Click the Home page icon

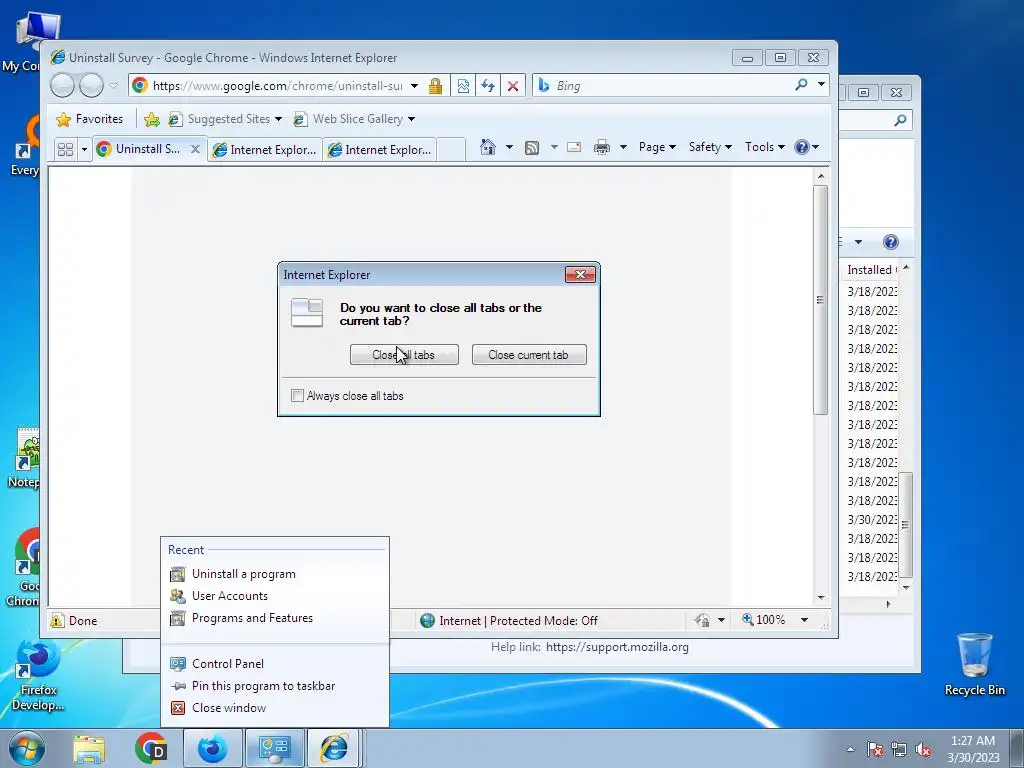[488, 147]
